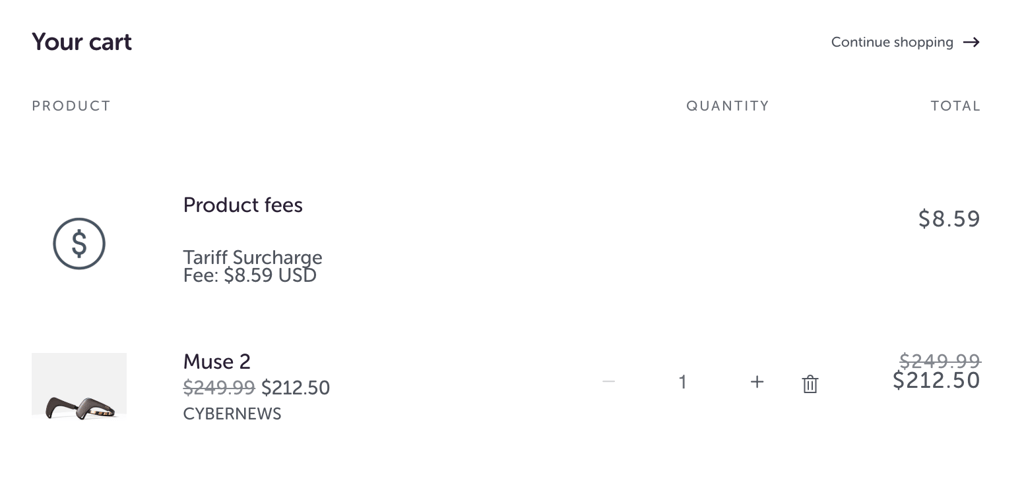
Task: Select the quantity input showing 1
Action: (682, 382)
